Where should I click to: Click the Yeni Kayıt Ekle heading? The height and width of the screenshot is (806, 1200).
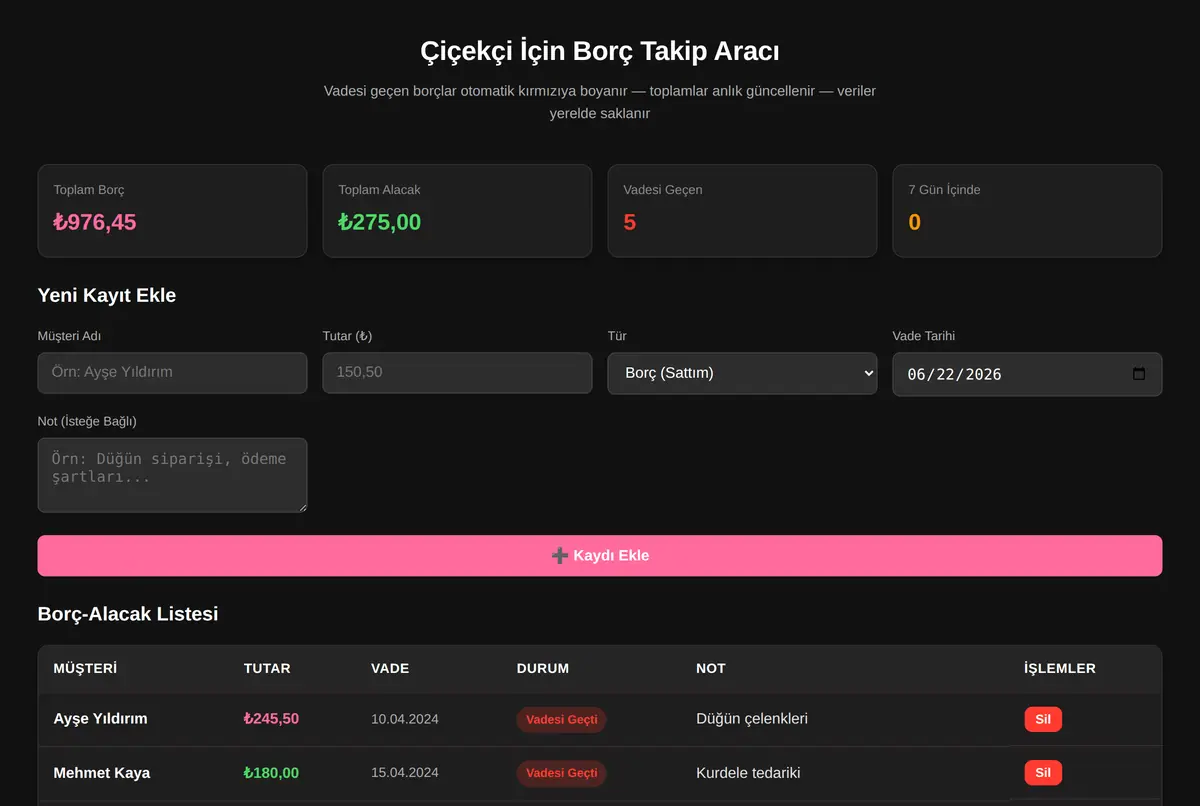pyautogui.click(x=107, y=295)
